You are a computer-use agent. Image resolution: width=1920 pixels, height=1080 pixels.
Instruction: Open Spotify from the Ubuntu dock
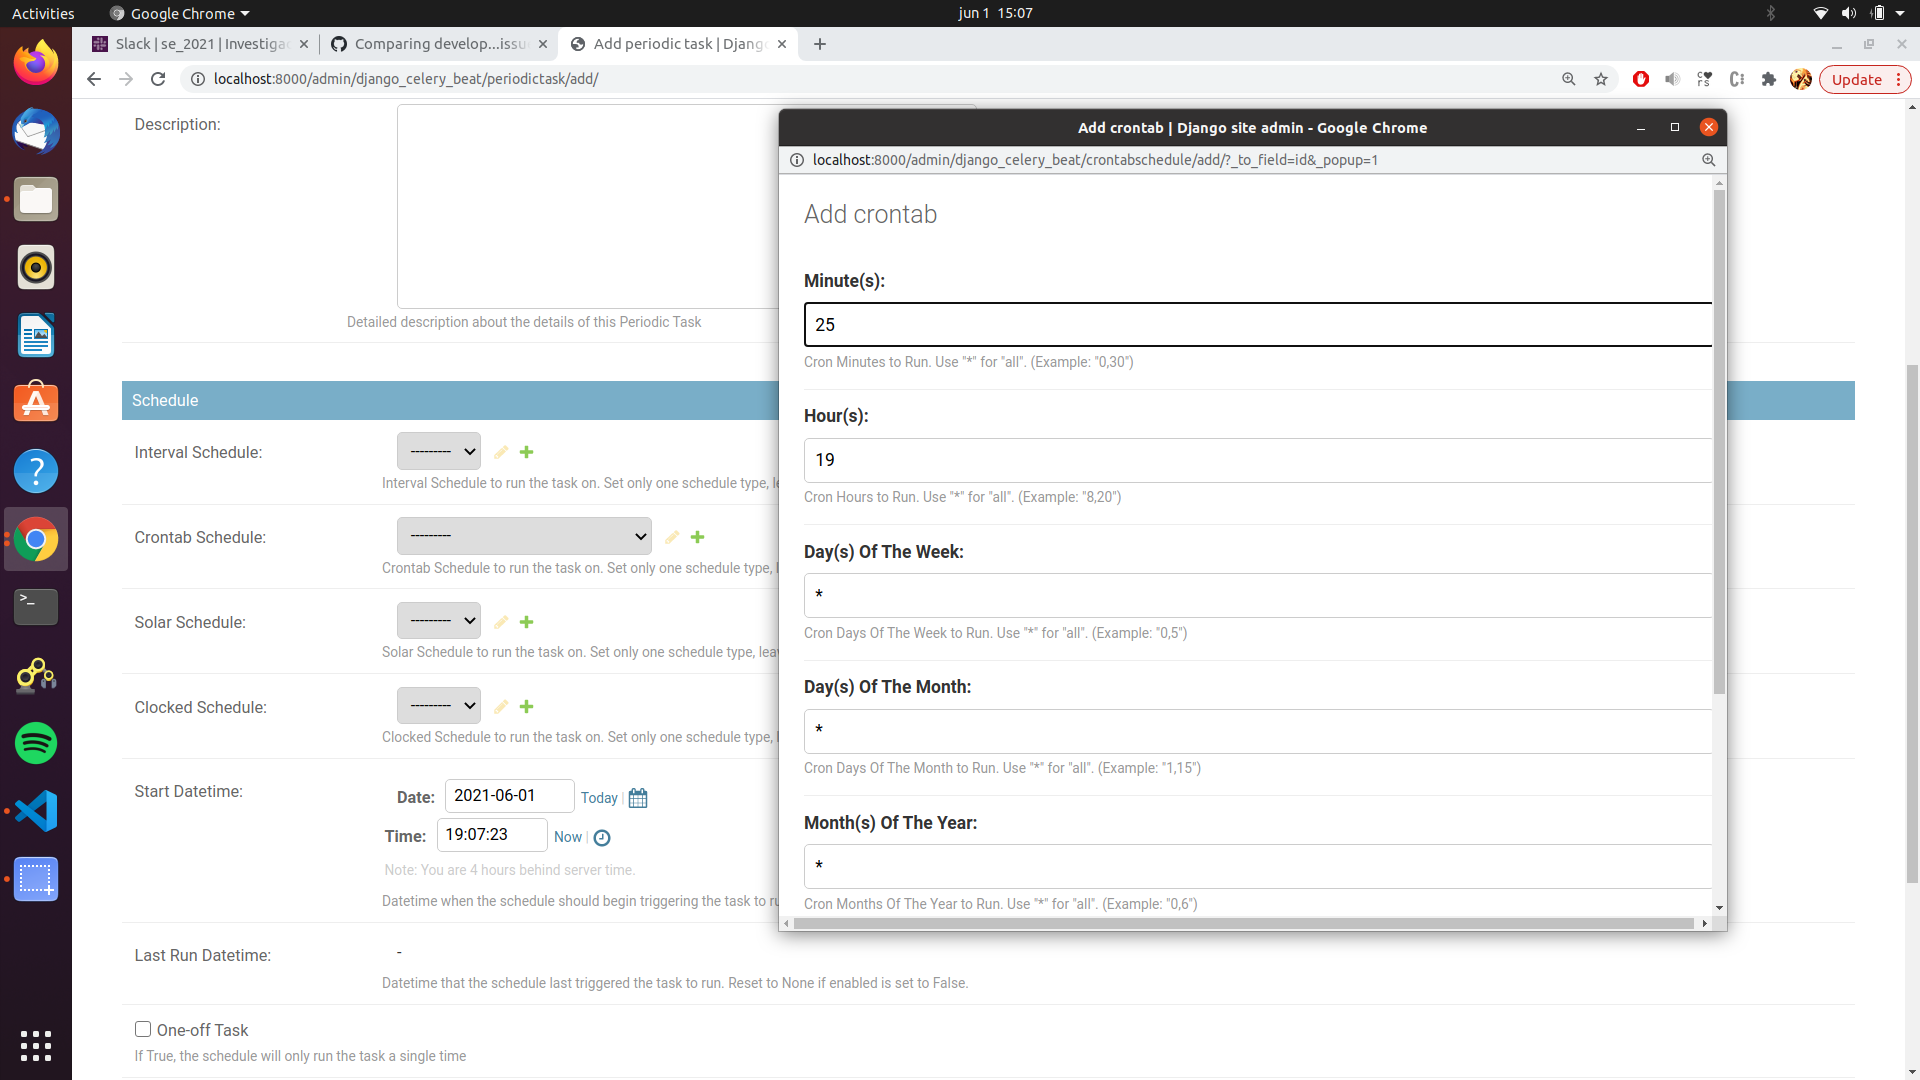click(36, 743)
